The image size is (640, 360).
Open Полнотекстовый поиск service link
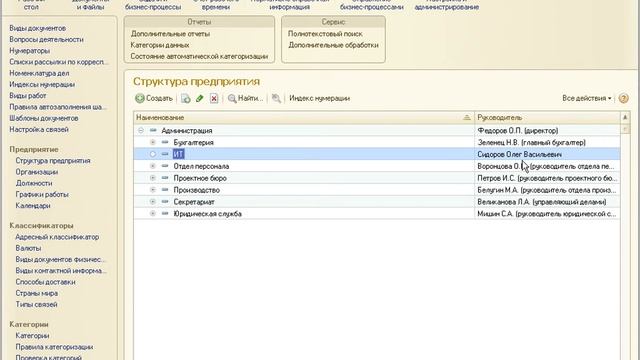click(x=325, y=34)
